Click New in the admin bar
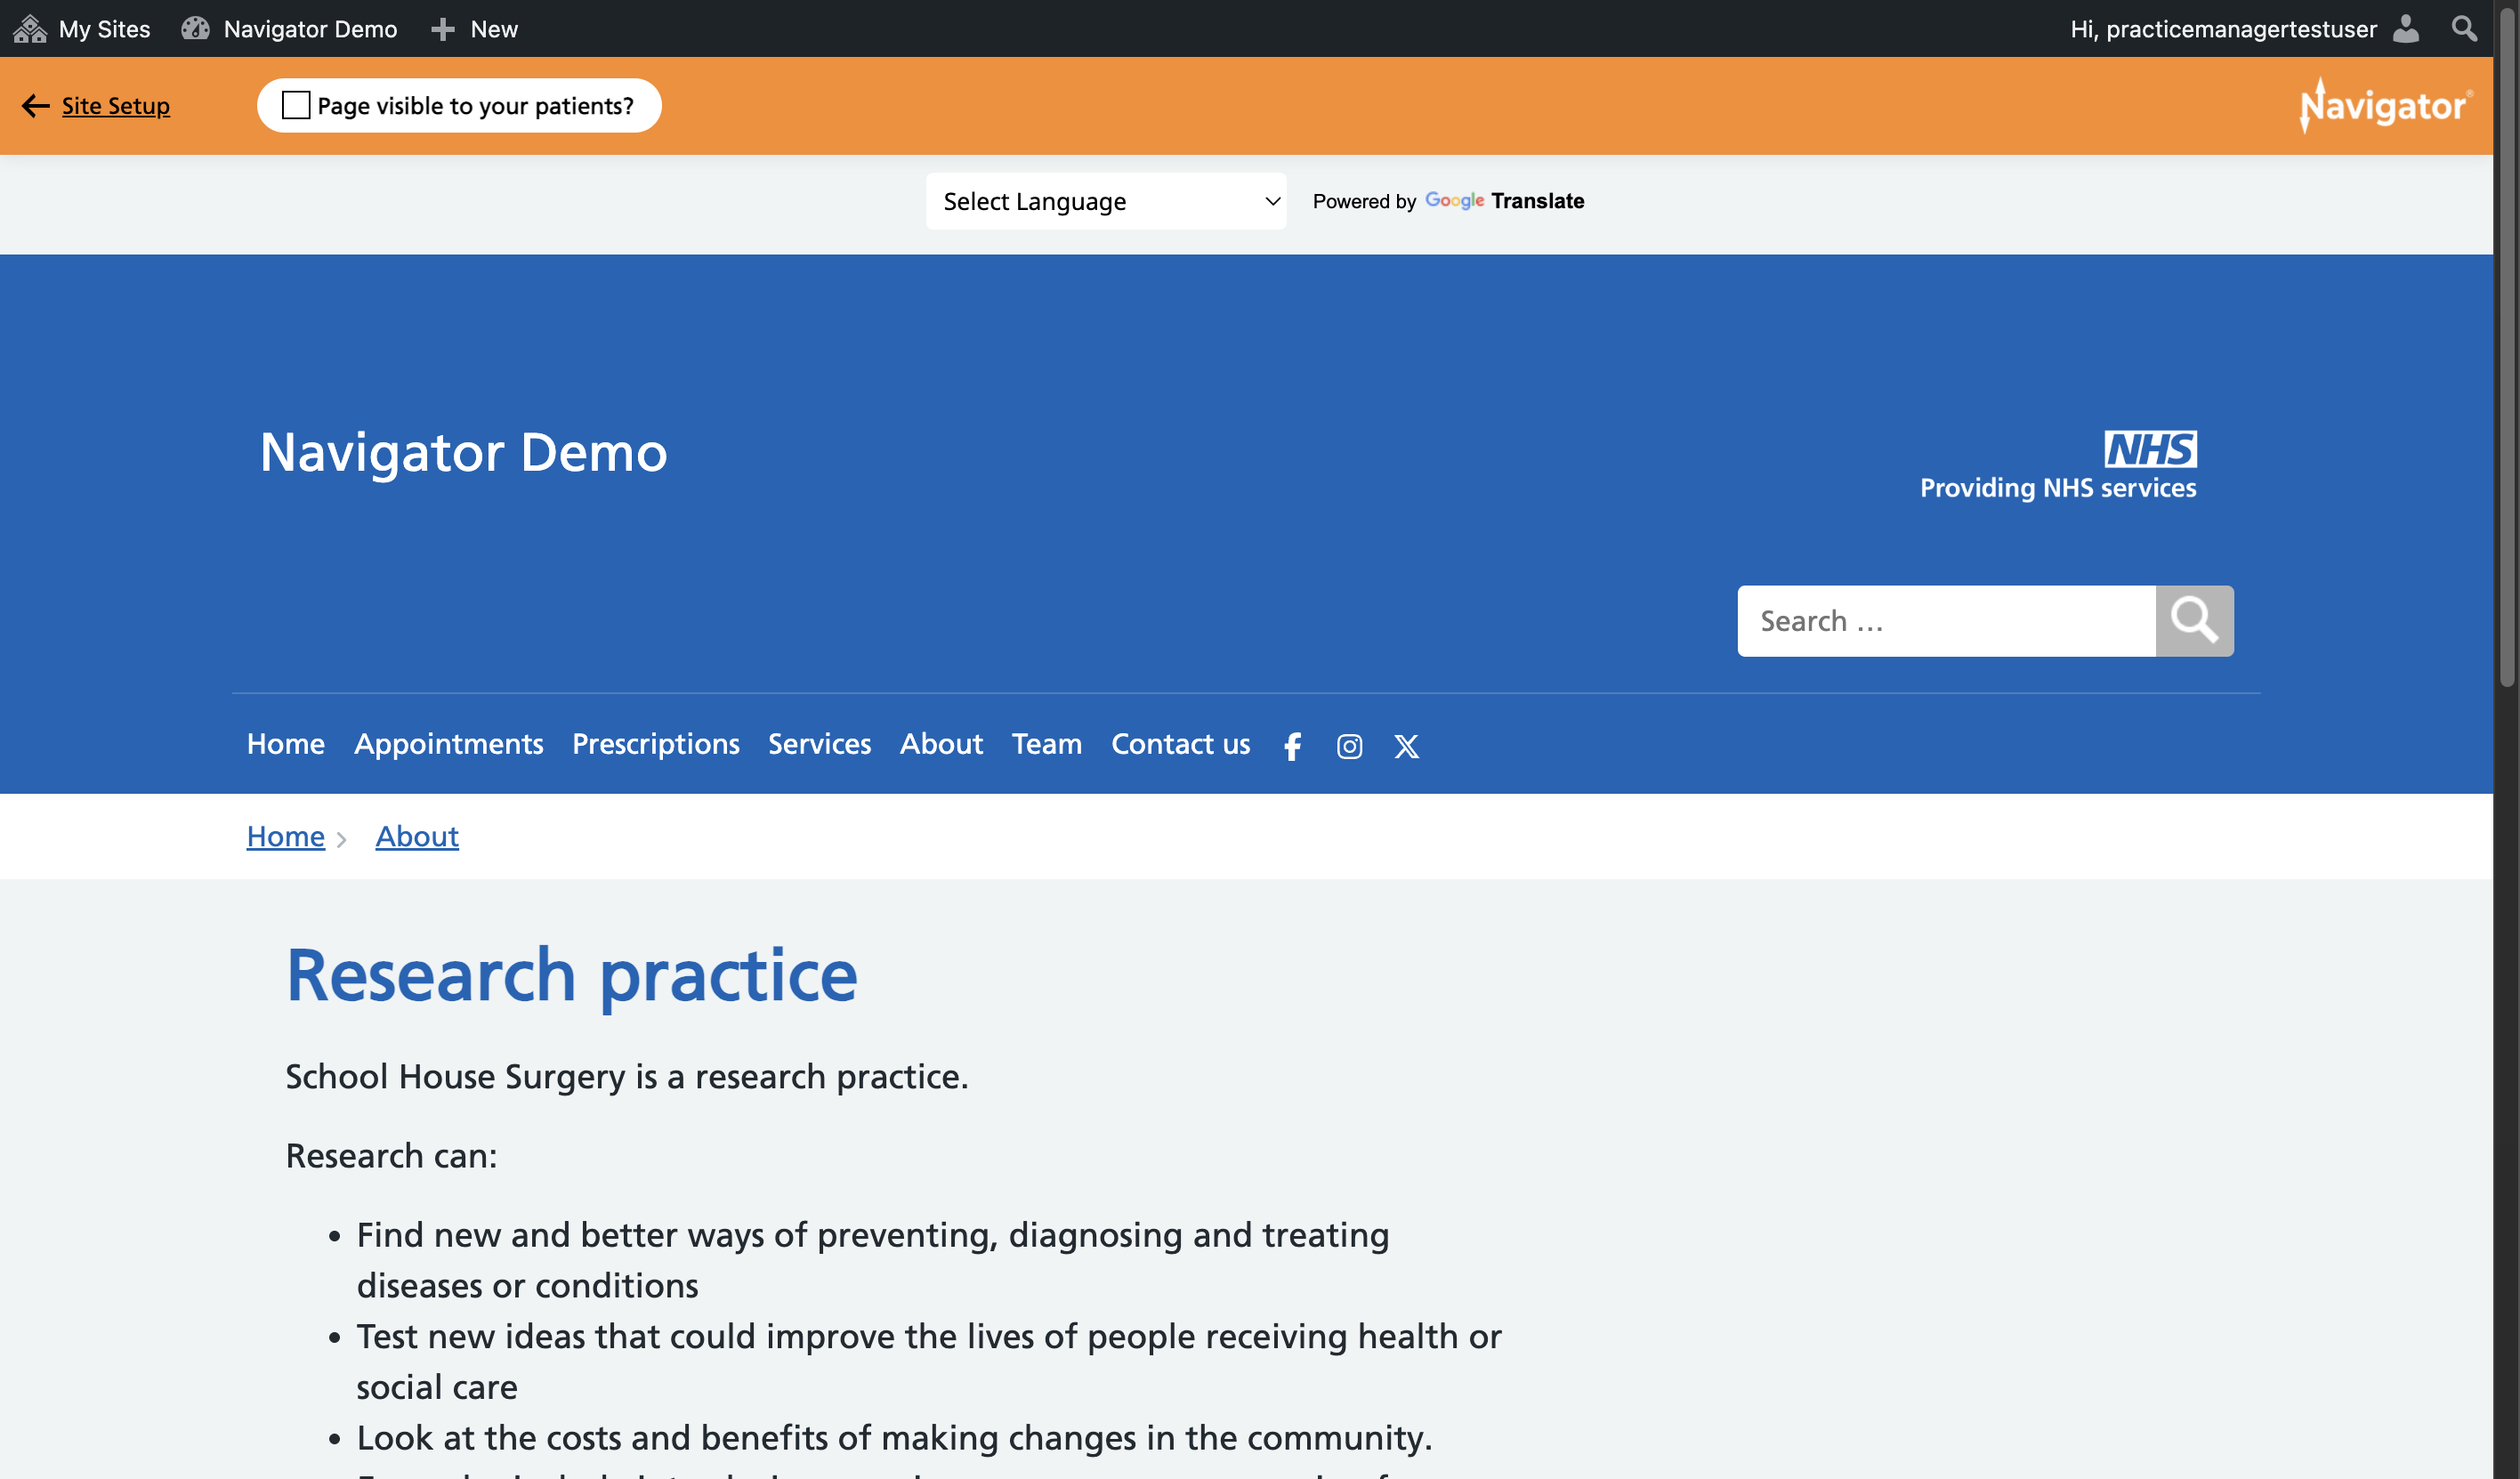 (x=494, y=29)
